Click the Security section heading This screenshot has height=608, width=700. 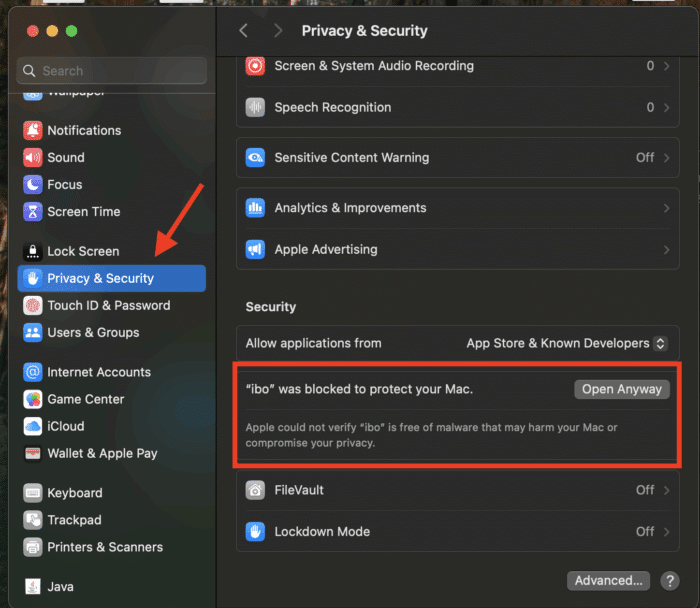tap(271, 307)
